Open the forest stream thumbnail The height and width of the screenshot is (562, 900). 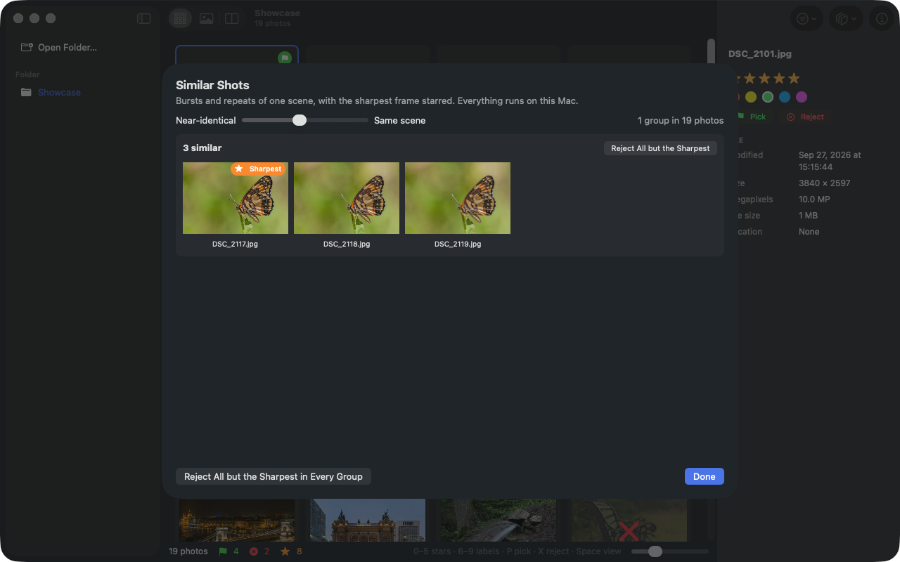498,520
